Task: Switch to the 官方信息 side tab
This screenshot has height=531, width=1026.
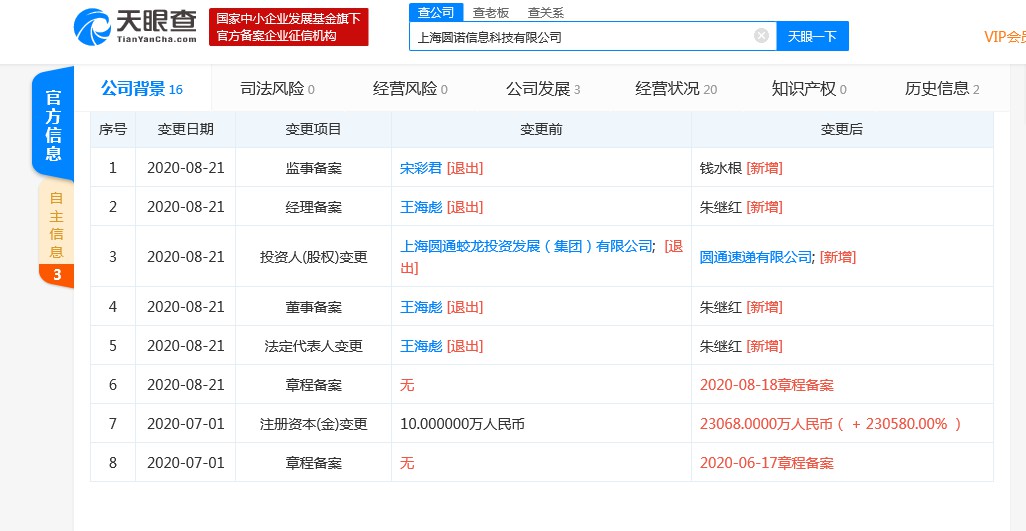Action: 53,124
